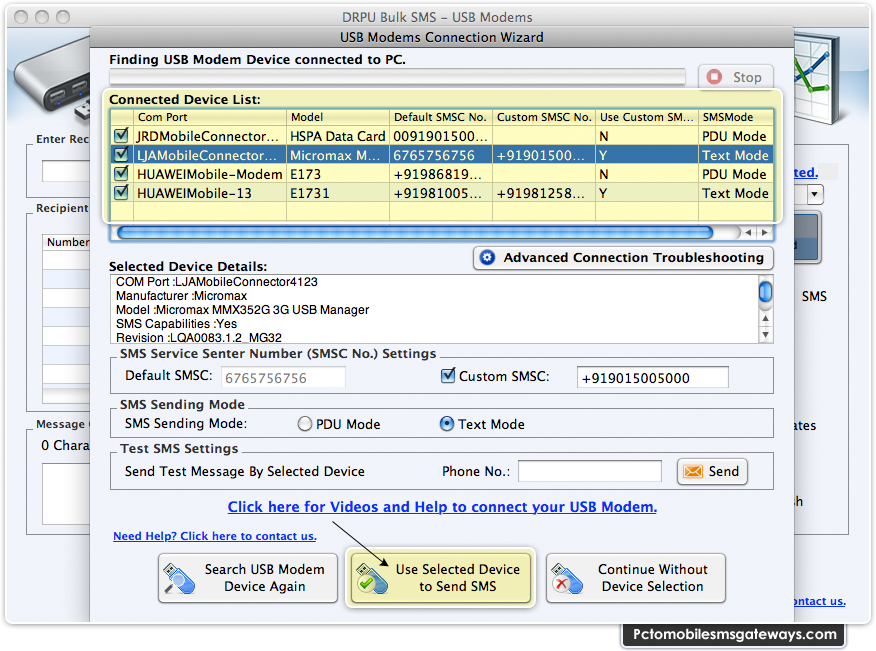Click the E1731 model cell
The image size is (876, 651).
(x=338, y=193)
